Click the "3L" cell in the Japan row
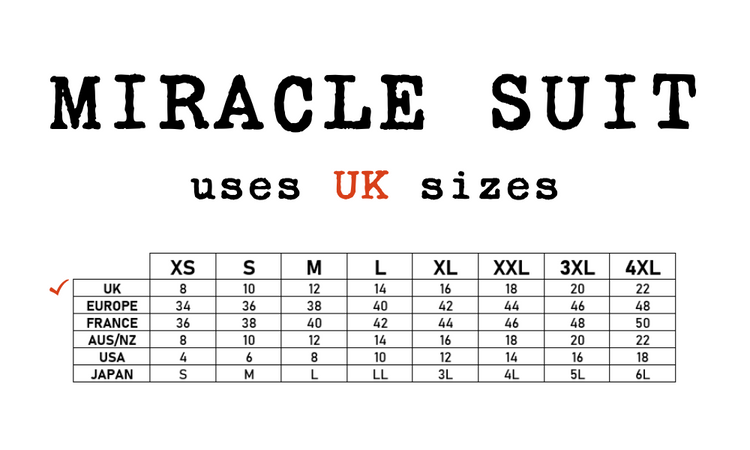The height and width of the screenshot is (450, 750). (x=445, y=374)
